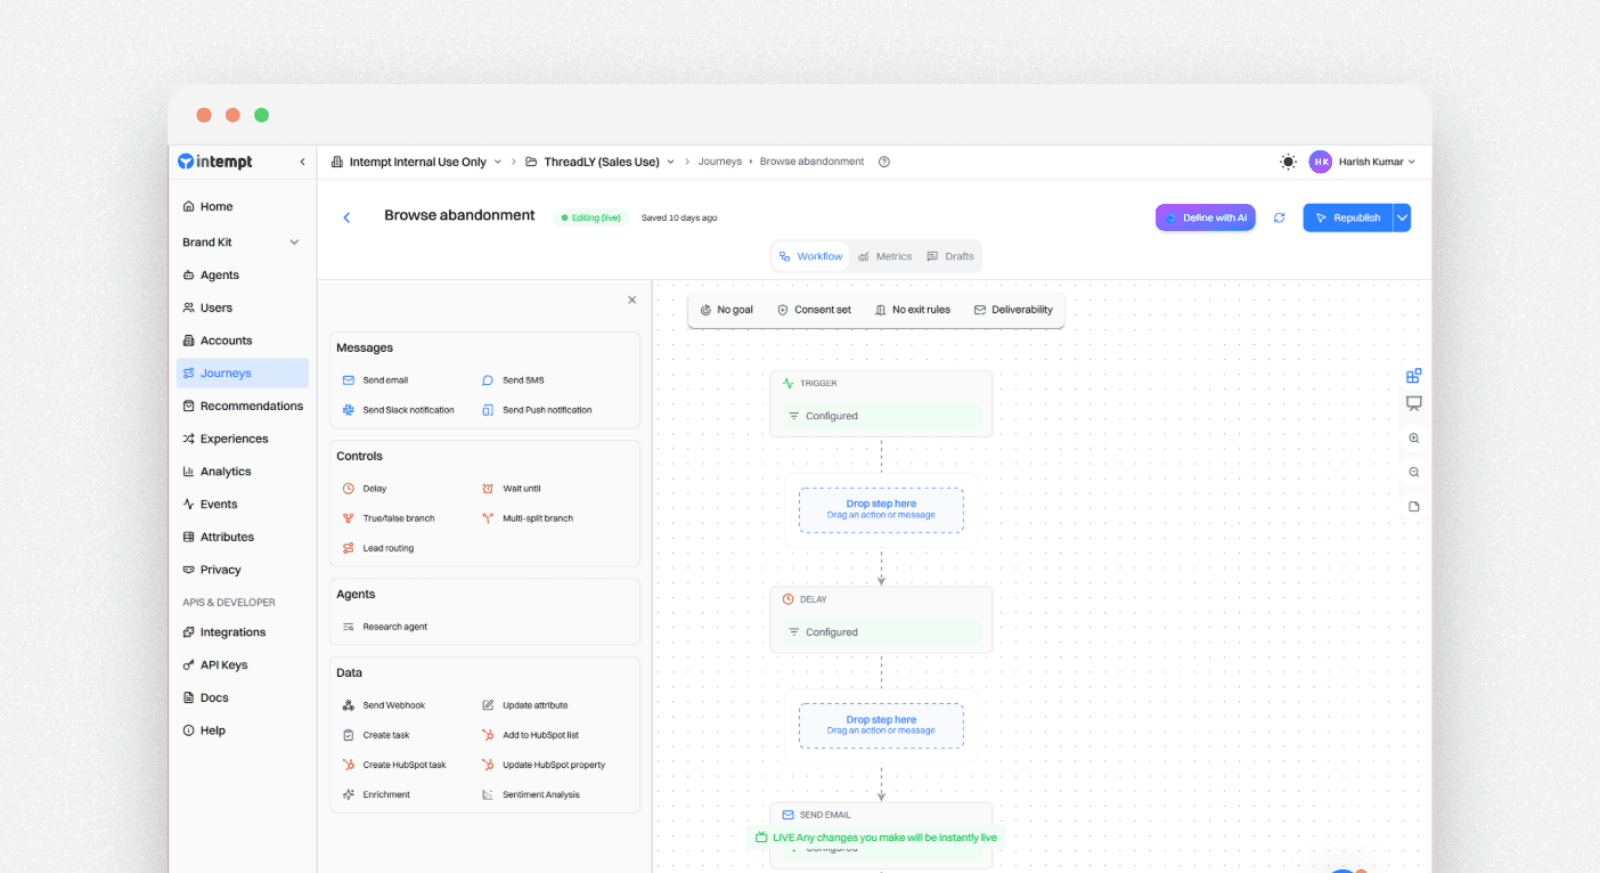Screen dimensions: 1600x873
Task: Close the step library panel
Action: point(632,300)
